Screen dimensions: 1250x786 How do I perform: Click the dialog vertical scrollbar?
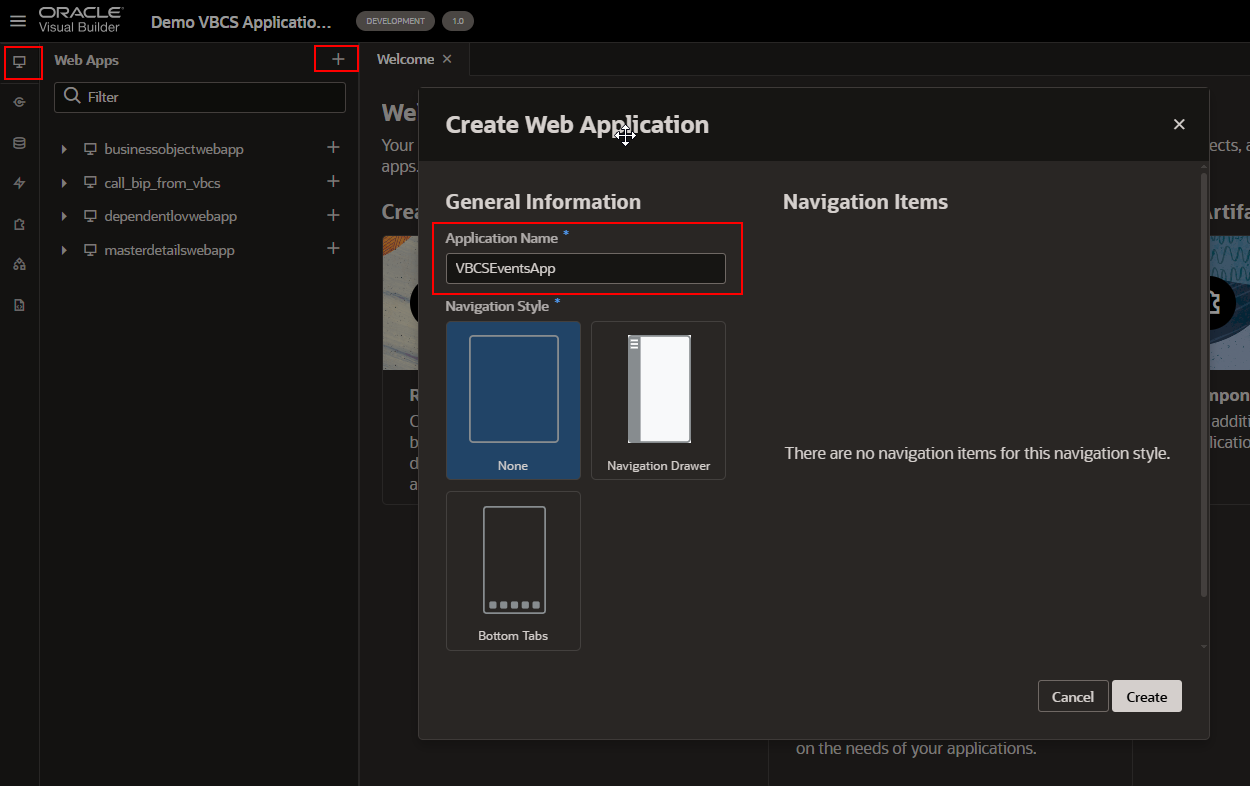(1204, 385)
